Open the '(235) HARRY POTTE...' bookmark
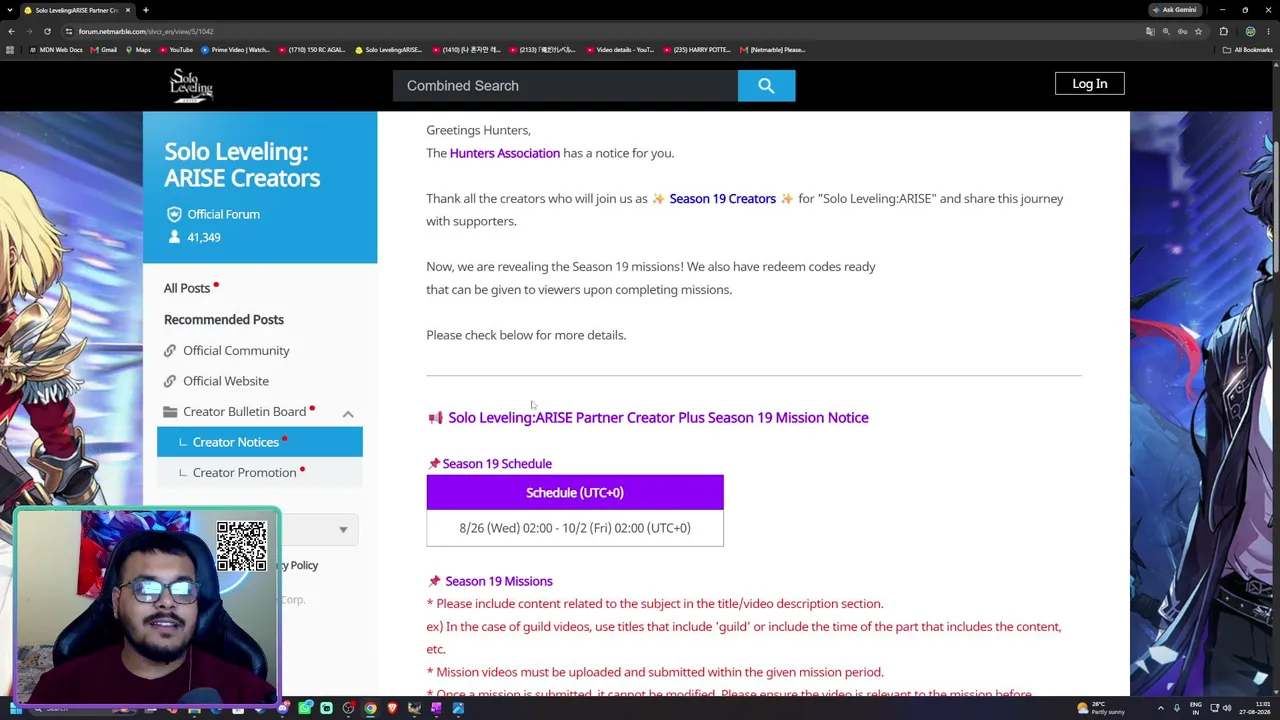This screenshot has width=1280, height=720. coord(697,50)
